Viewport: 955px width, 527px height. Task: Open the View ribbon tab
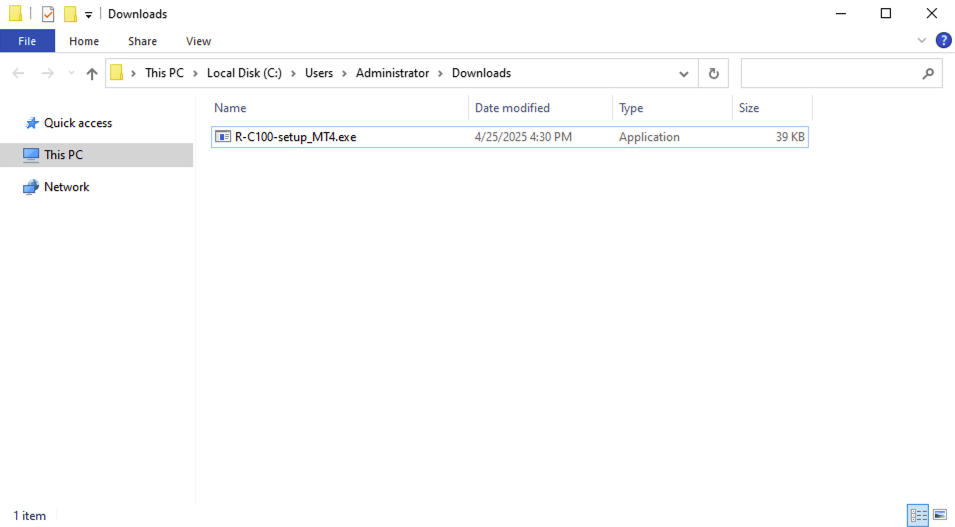point(198,41)
